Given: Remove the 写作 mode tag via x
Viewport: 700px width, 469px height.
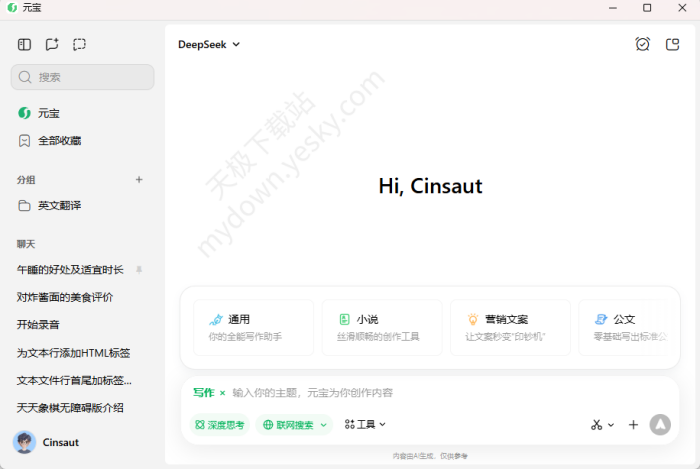Looking at the screenshot, I should click(x=223, y=393).
